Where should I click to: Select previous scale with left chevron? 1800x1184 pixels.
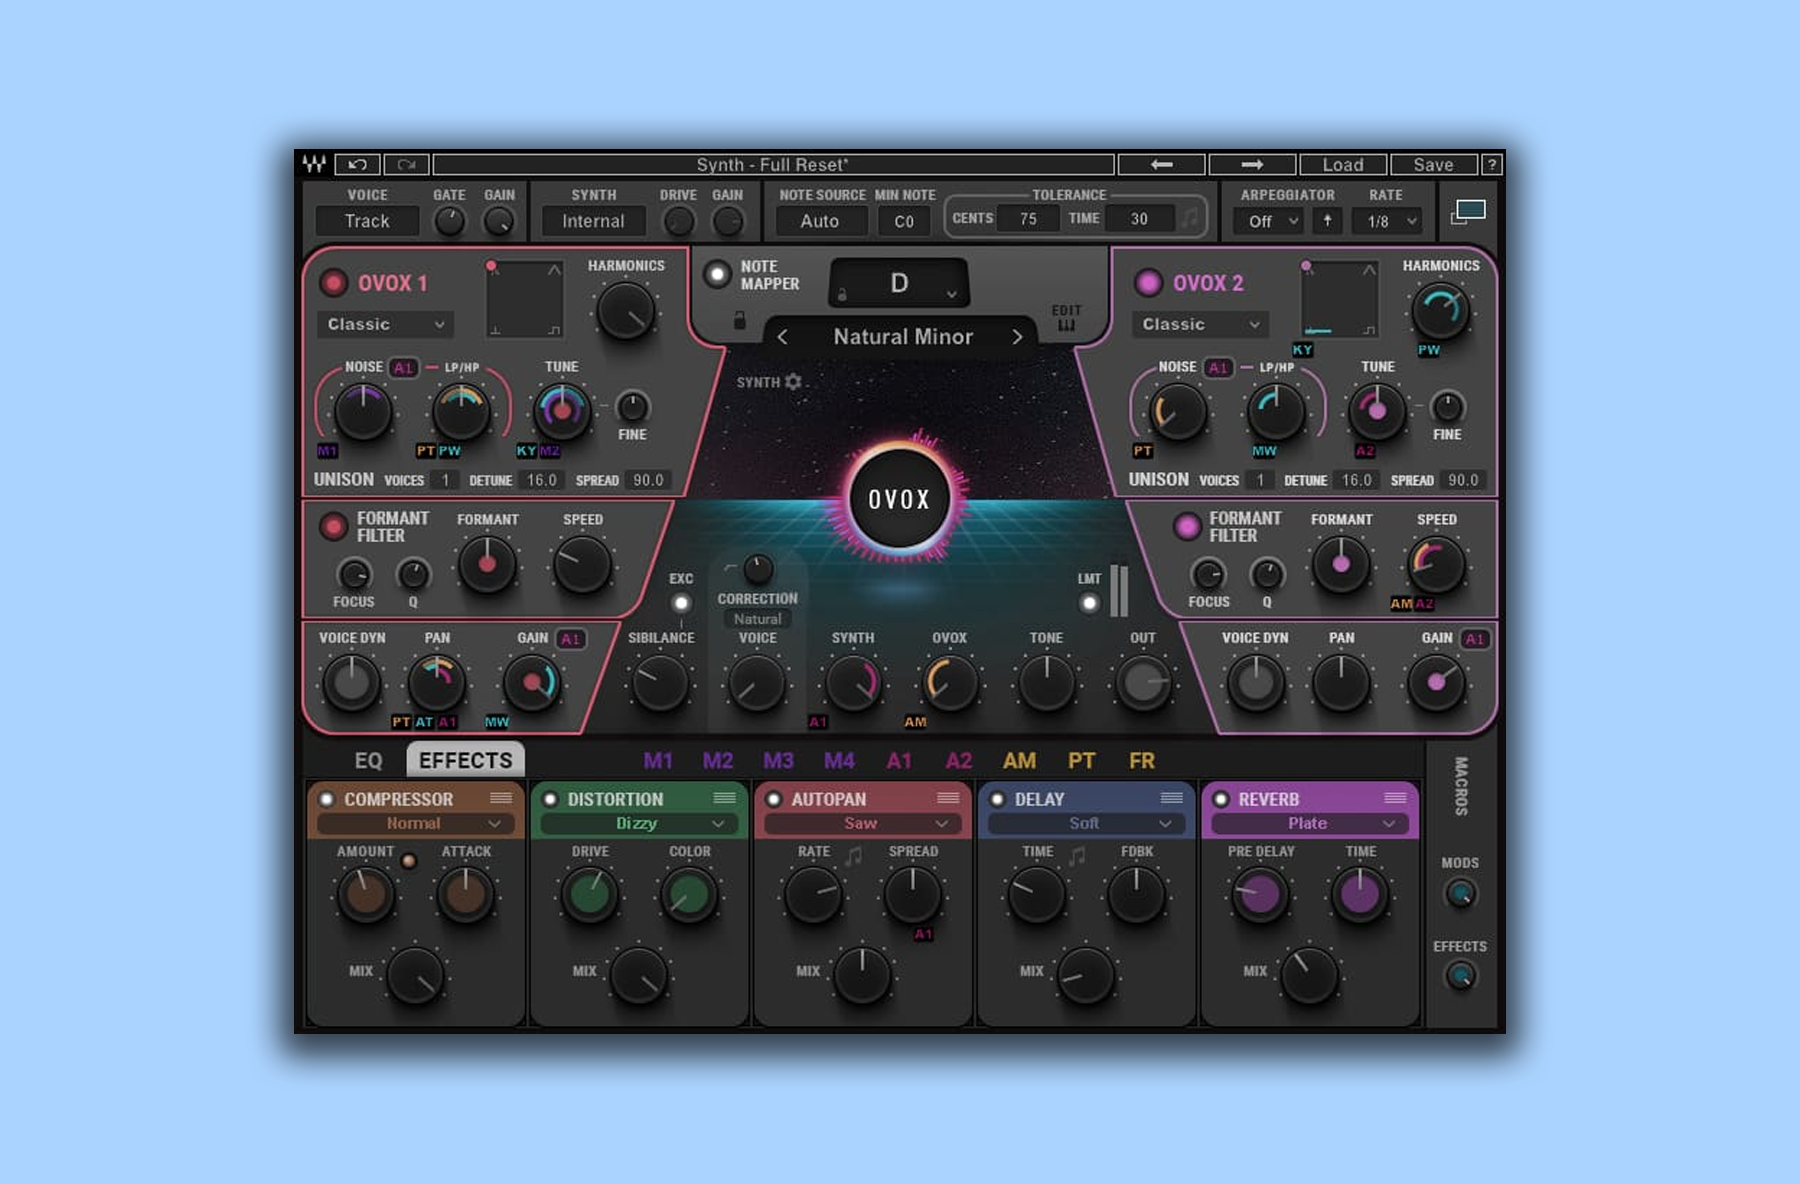point(782,337)
